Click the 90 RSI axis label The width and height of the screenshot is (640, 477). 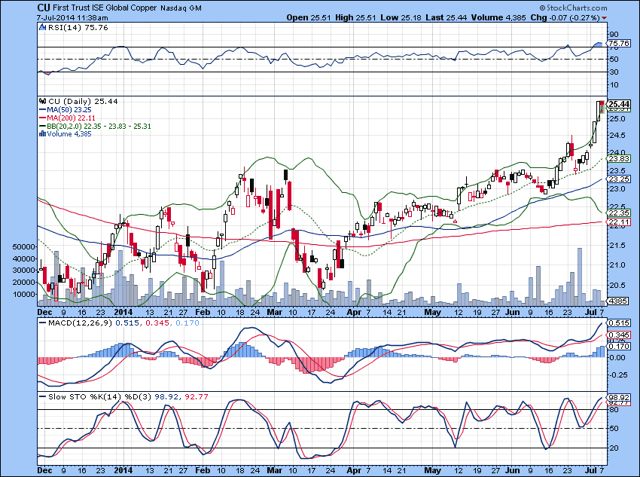click(x=613, y=34)
